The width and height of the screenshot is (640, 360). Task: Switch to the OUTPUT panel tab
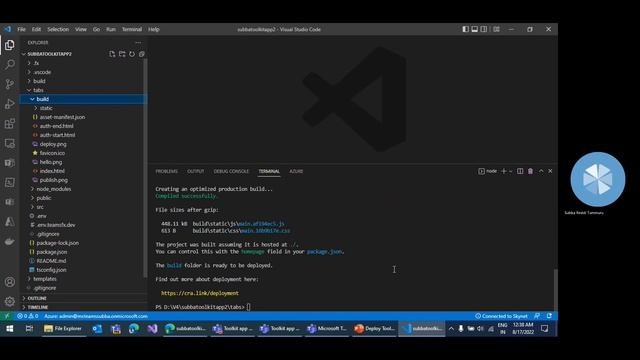tap(196, 171)
